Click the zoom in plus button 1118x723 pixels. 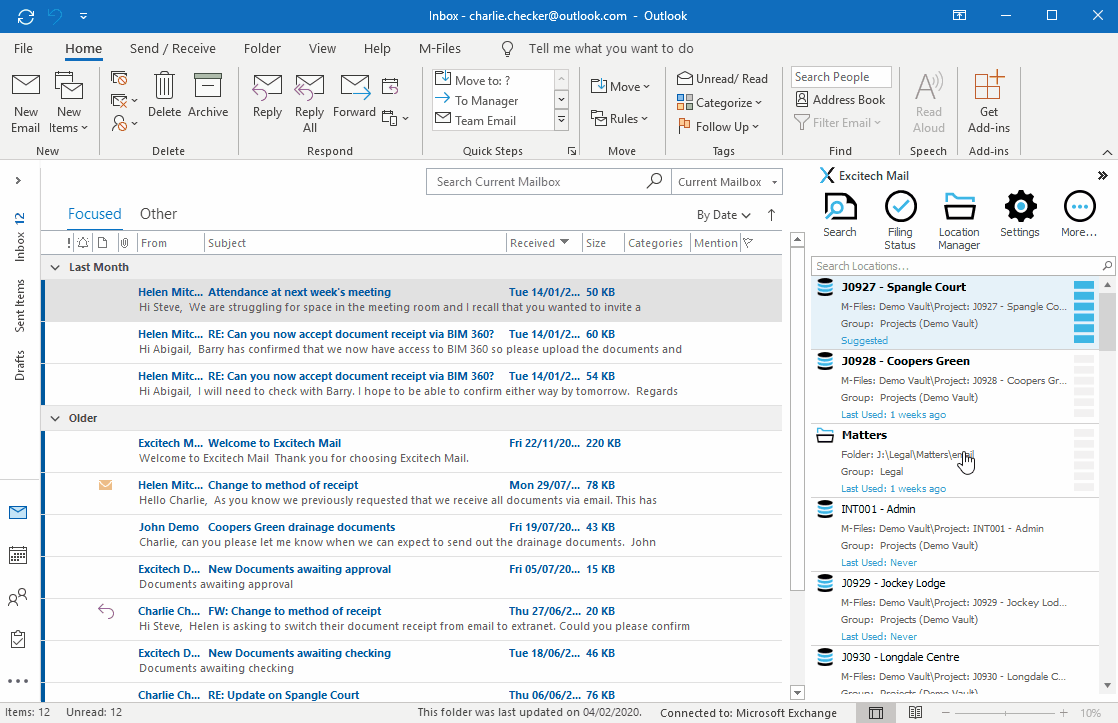(x=1064, y=713)
